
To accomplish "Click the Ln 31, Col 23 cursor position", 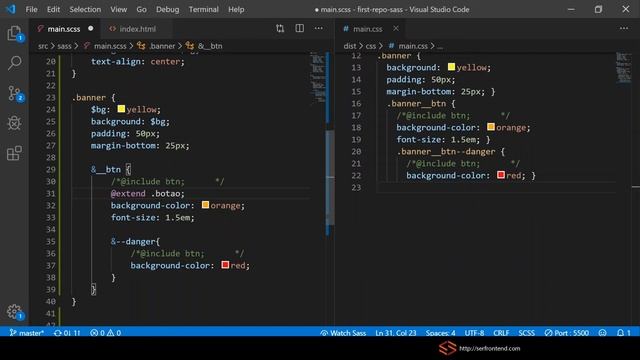I will click(x=396, y=333).
